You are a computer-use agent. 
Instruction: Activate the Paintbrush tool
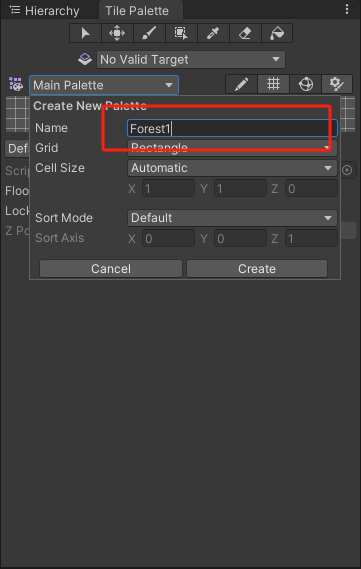(x=149, y=33)
